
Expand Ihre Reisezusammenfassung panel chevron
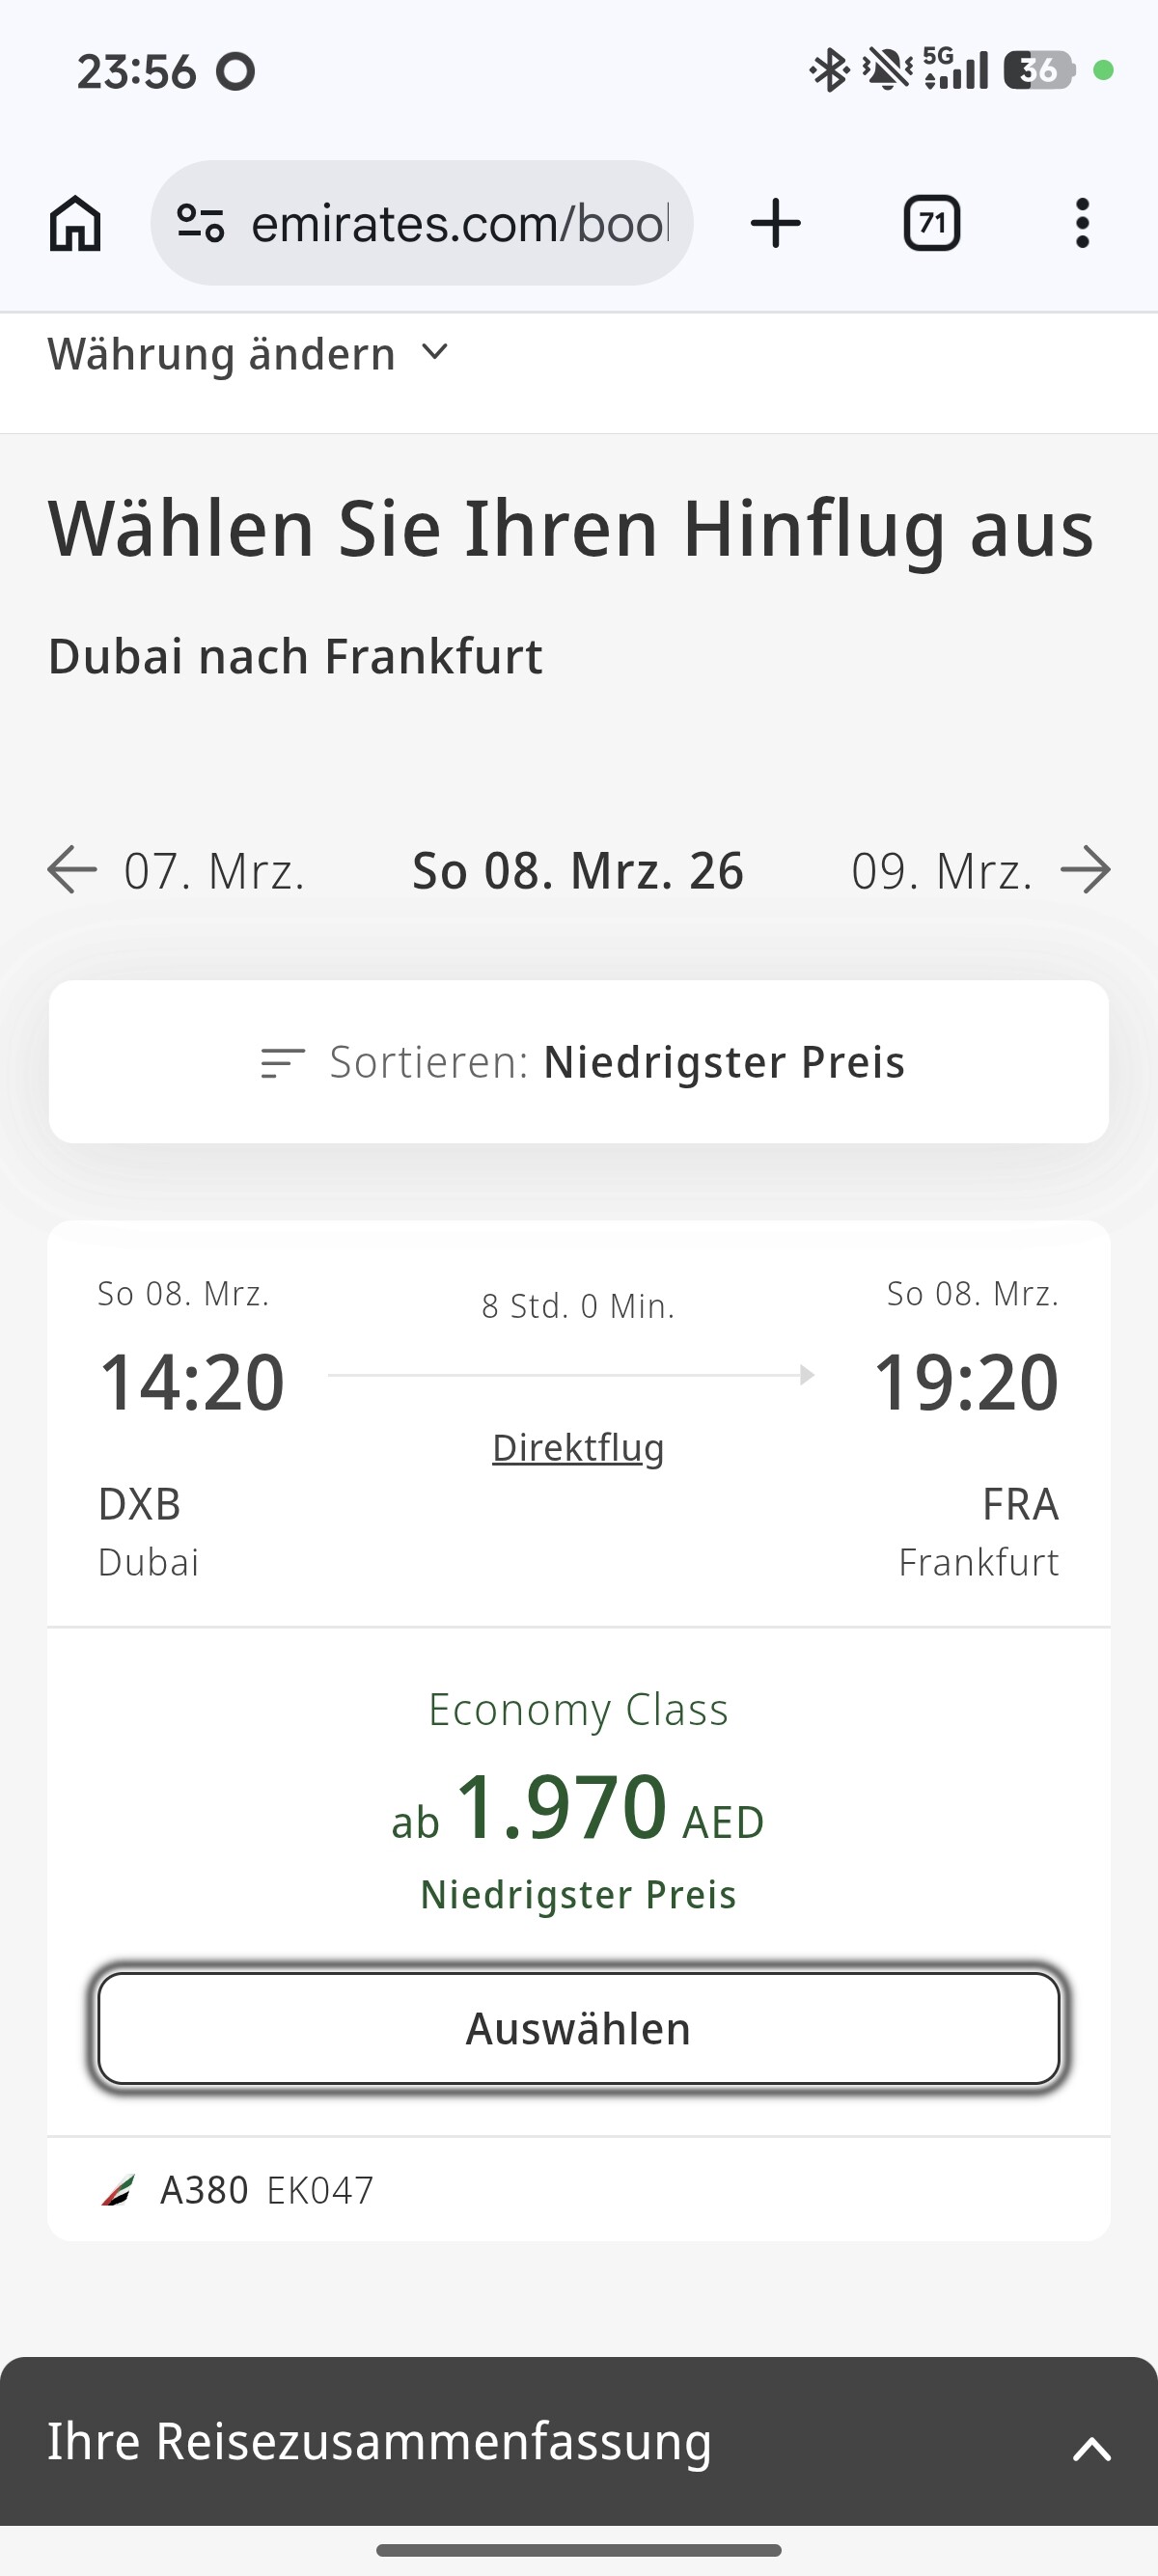1091,2449
